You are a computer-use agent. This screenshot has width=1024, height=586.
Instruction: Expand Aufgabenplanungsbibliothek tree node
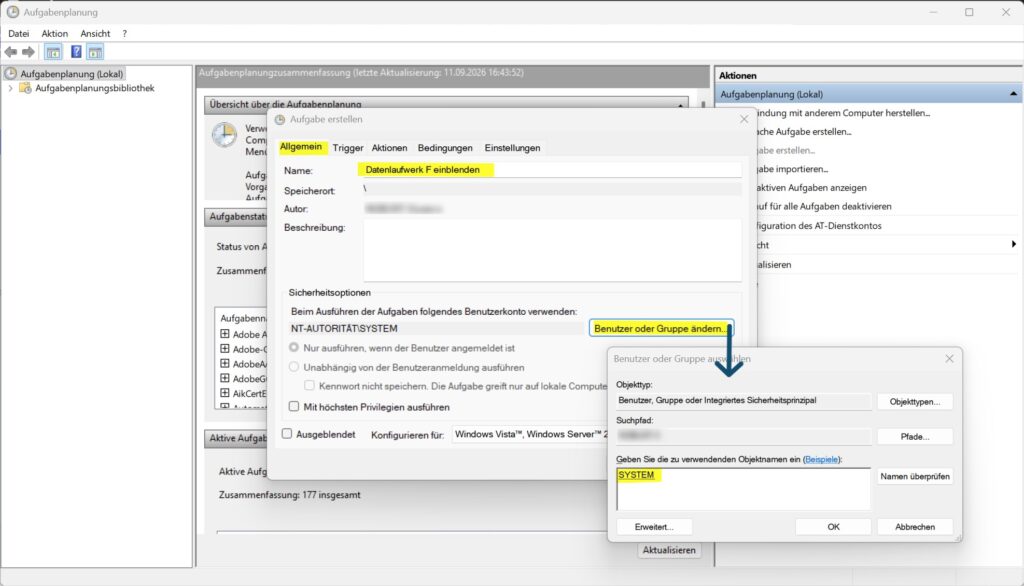10,88
